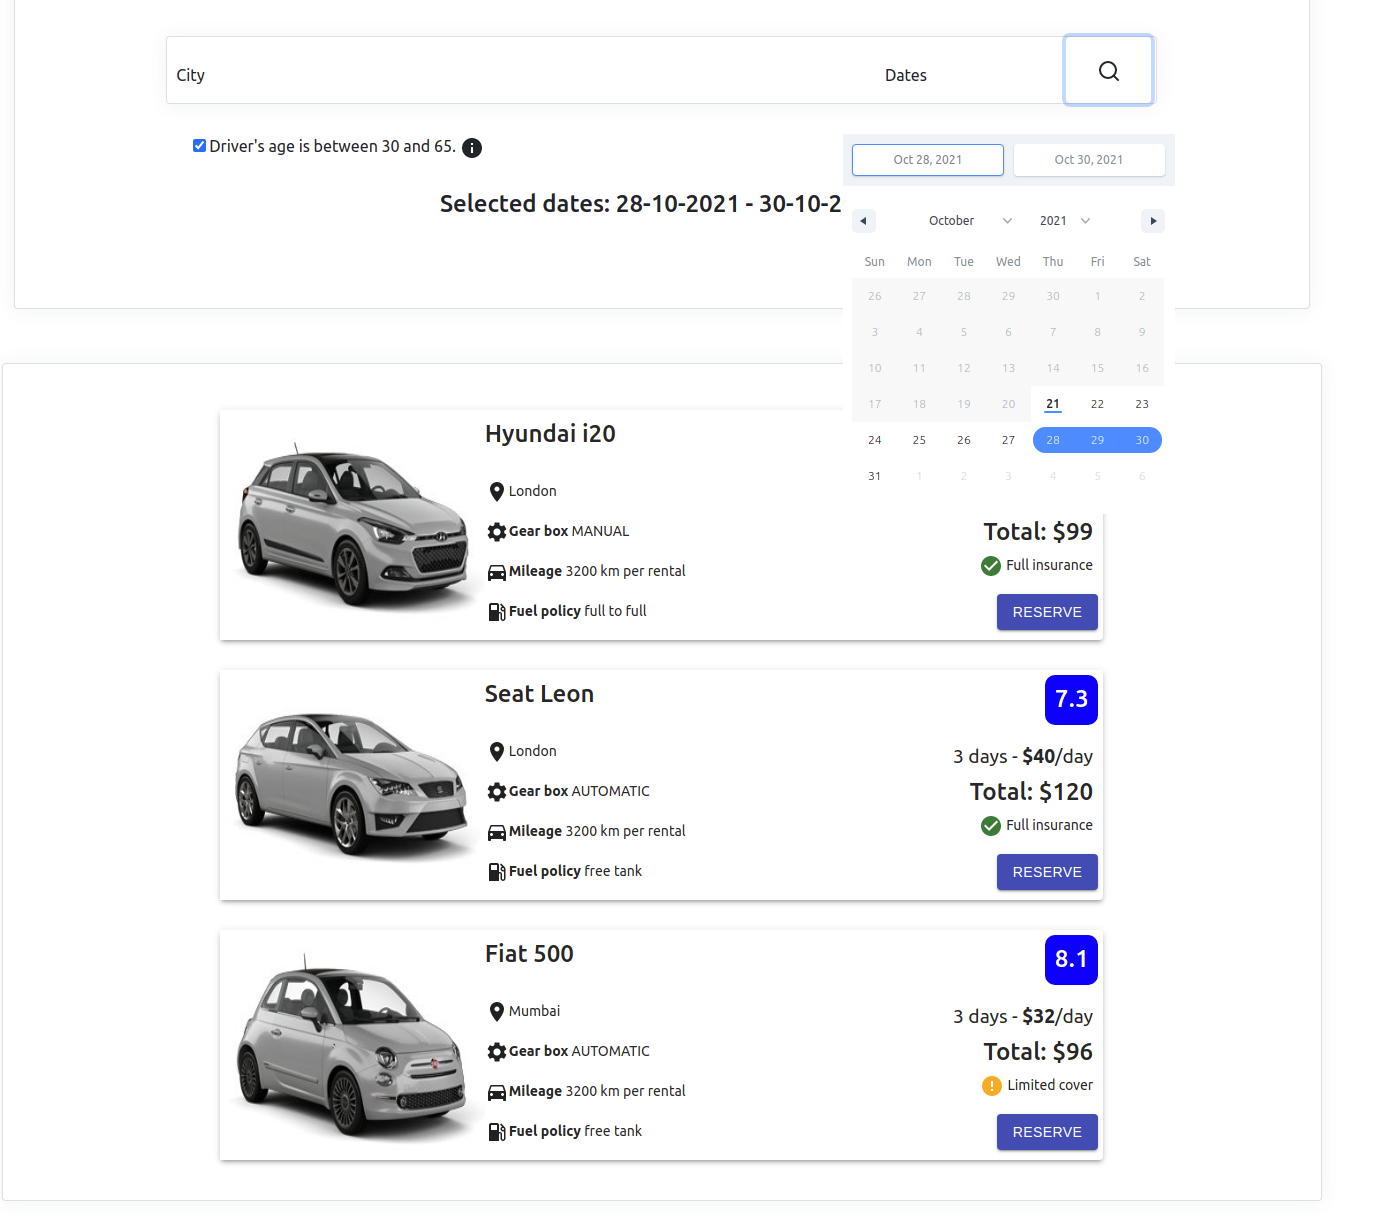
Task: Click Seat Leon fuel pump icon
Action: (x=497, y=872)
